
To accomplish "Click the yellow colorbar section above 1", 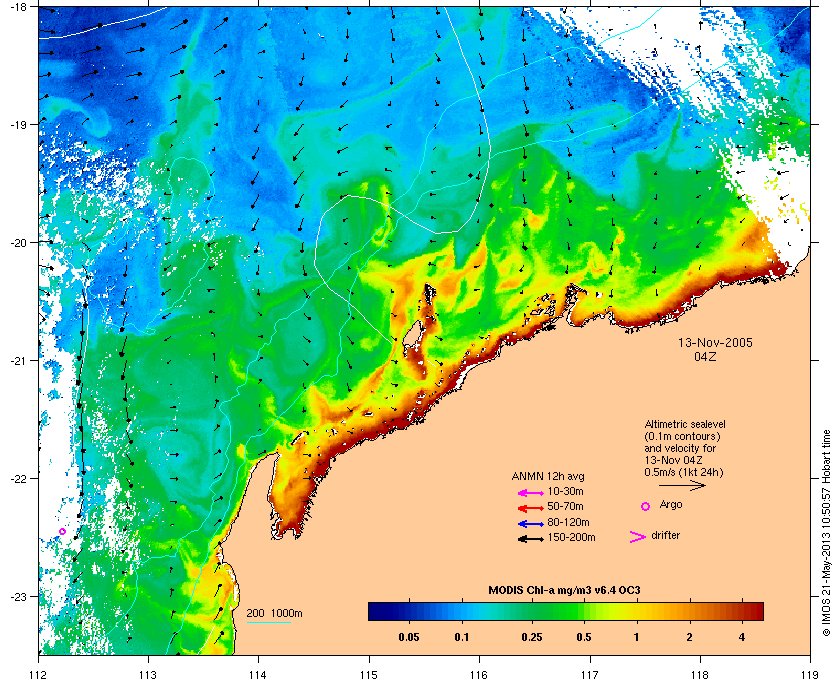I will click(638, 611).
